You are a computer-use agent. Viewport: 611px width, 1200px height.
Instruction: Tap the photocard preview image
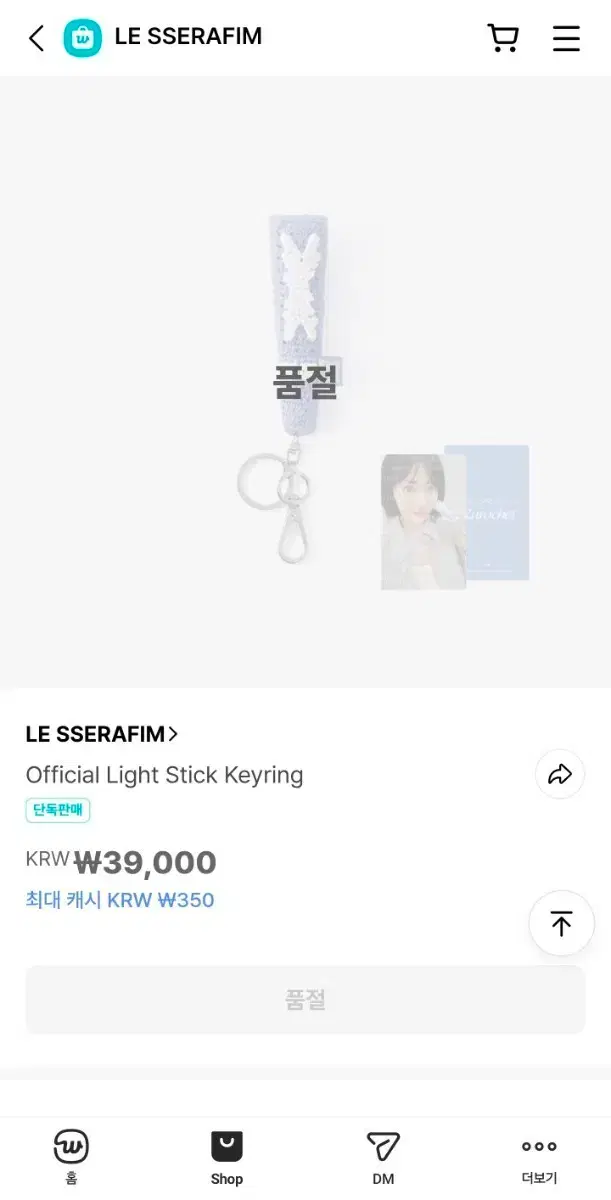click(x=423, y=520)
